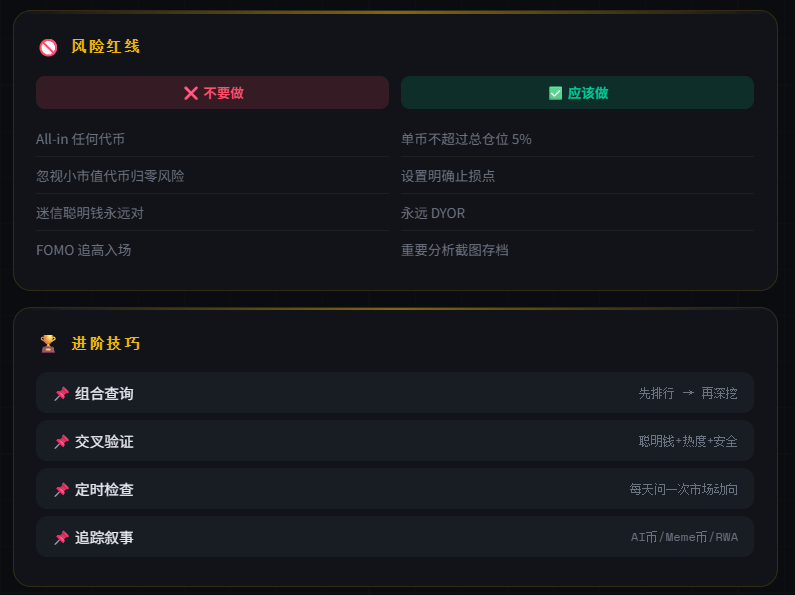Click the AI币/Meme币/RWA tag text
The height and width of the screenshot is (595, 795).
684,538
